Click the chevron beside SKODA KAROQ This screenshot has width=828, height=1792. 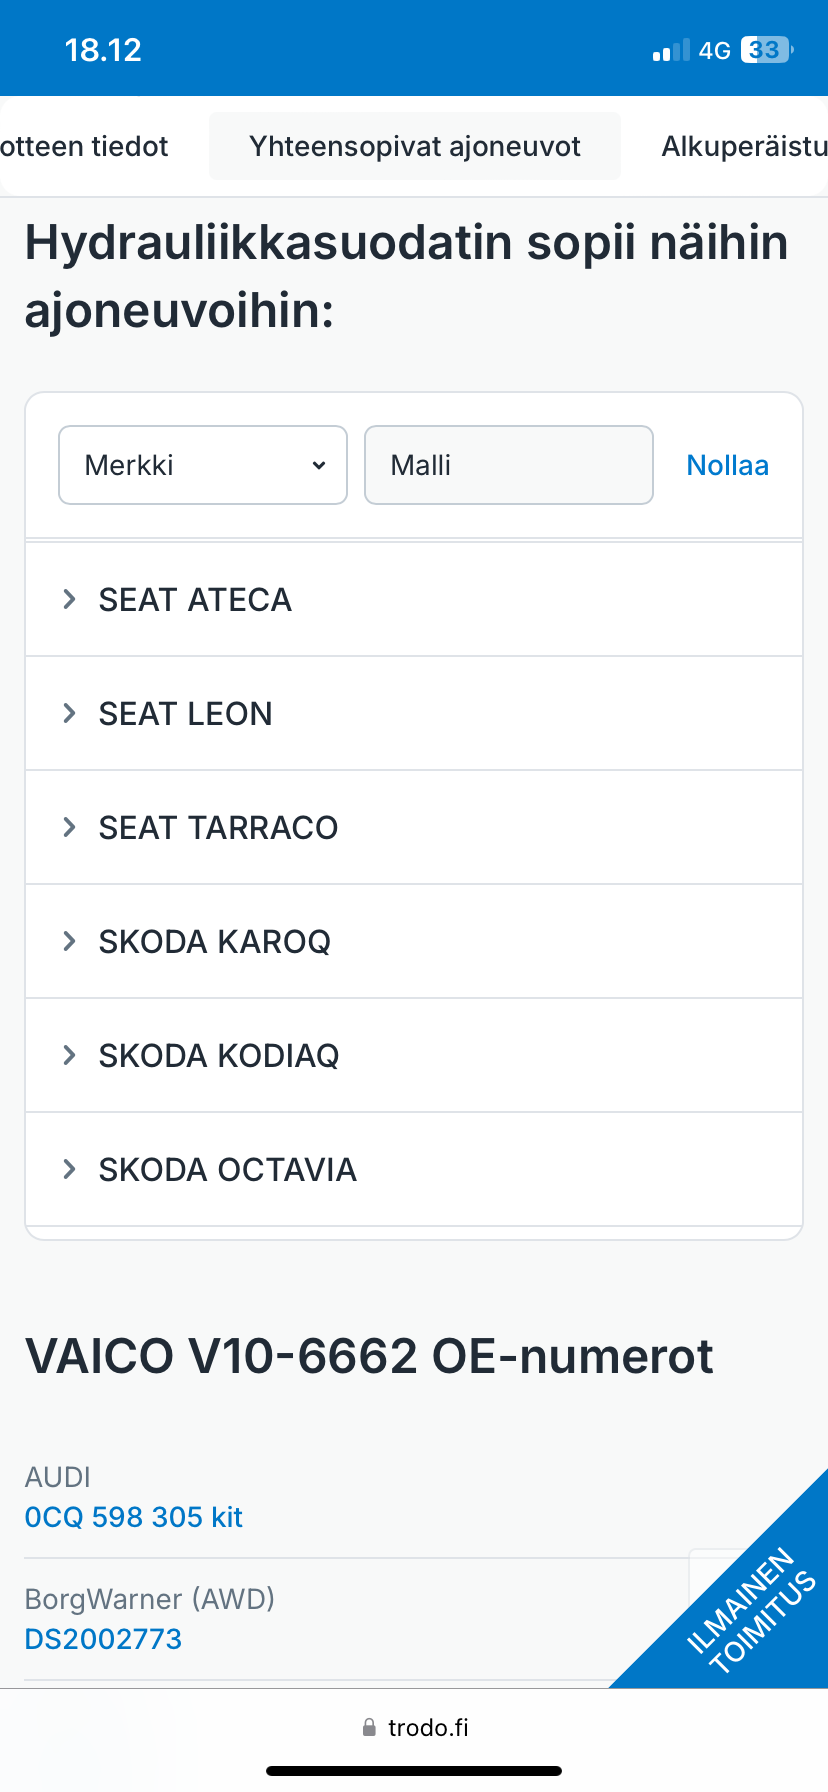click(69, 941)
